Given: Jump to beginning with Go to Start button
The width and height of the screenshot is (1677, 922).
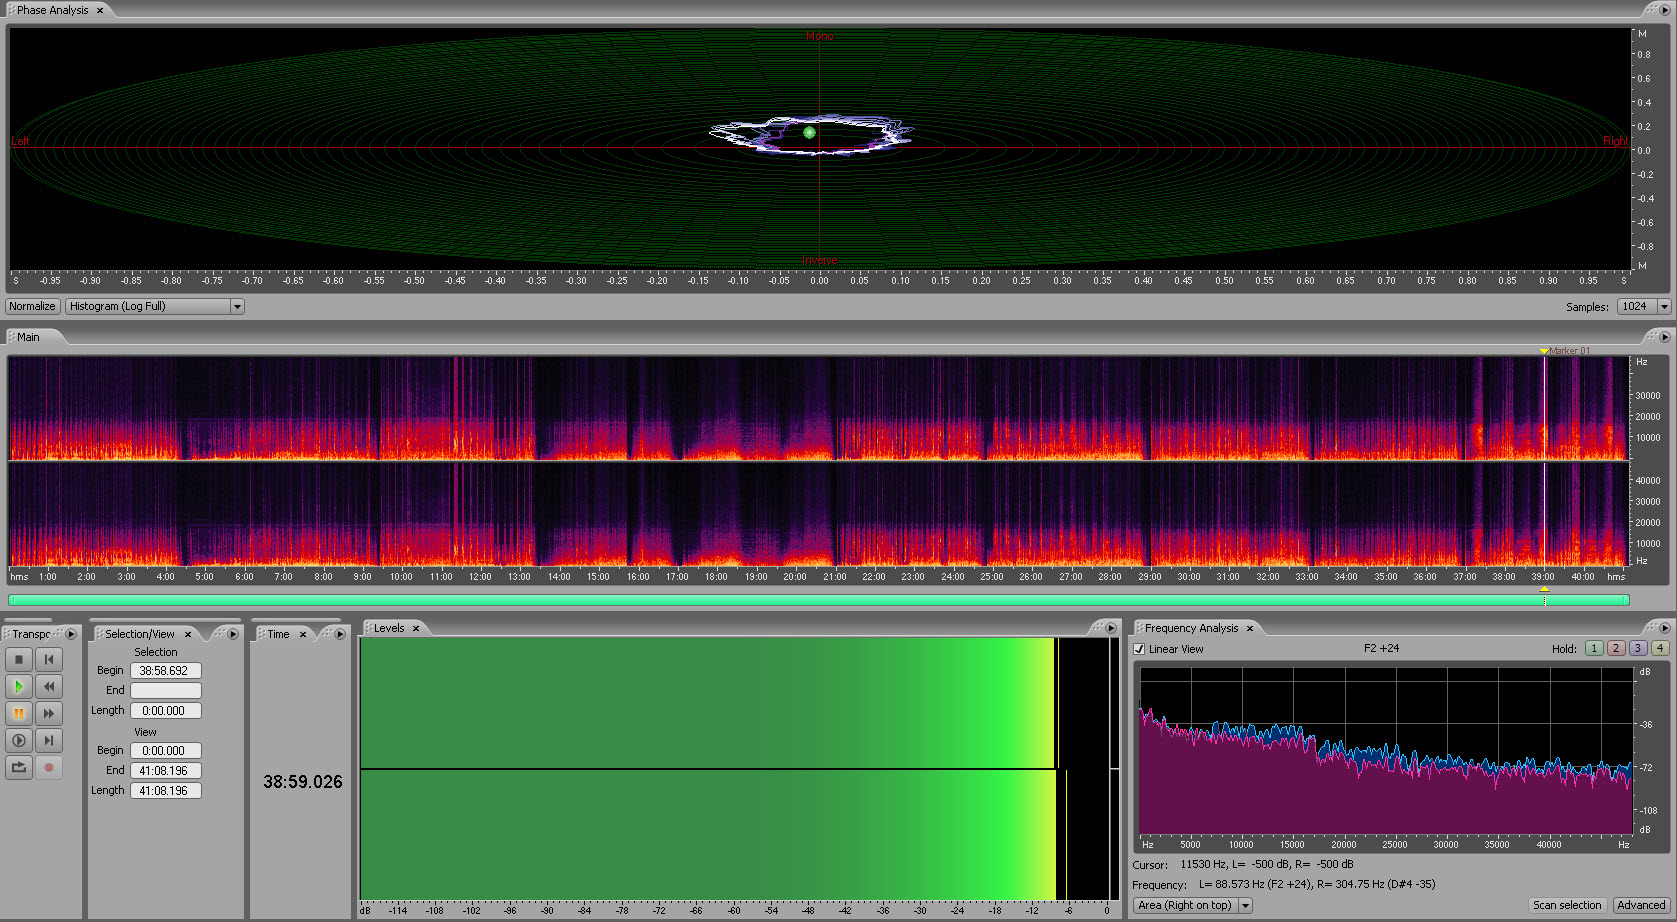Looking at the screenshot, I should [x=48, y=659].
